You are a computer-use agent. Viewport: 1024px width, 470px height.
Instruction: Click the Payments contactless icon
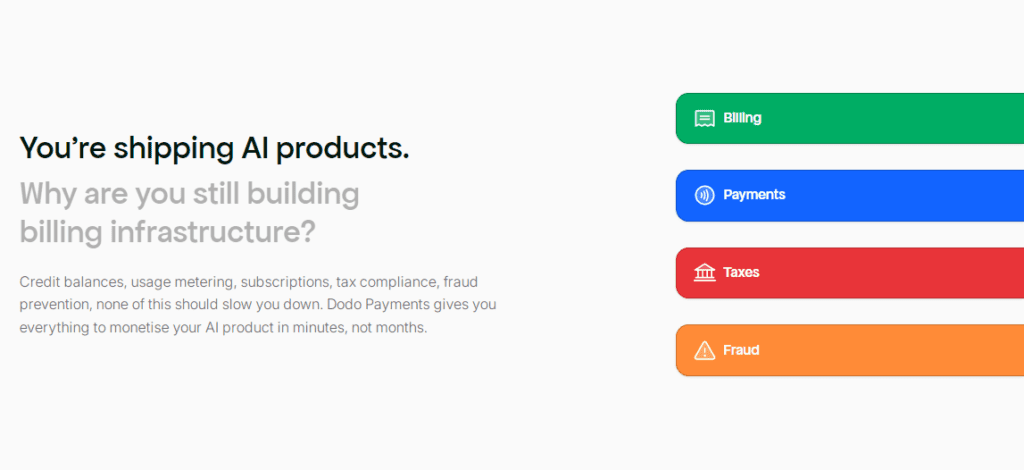point(705,195)
